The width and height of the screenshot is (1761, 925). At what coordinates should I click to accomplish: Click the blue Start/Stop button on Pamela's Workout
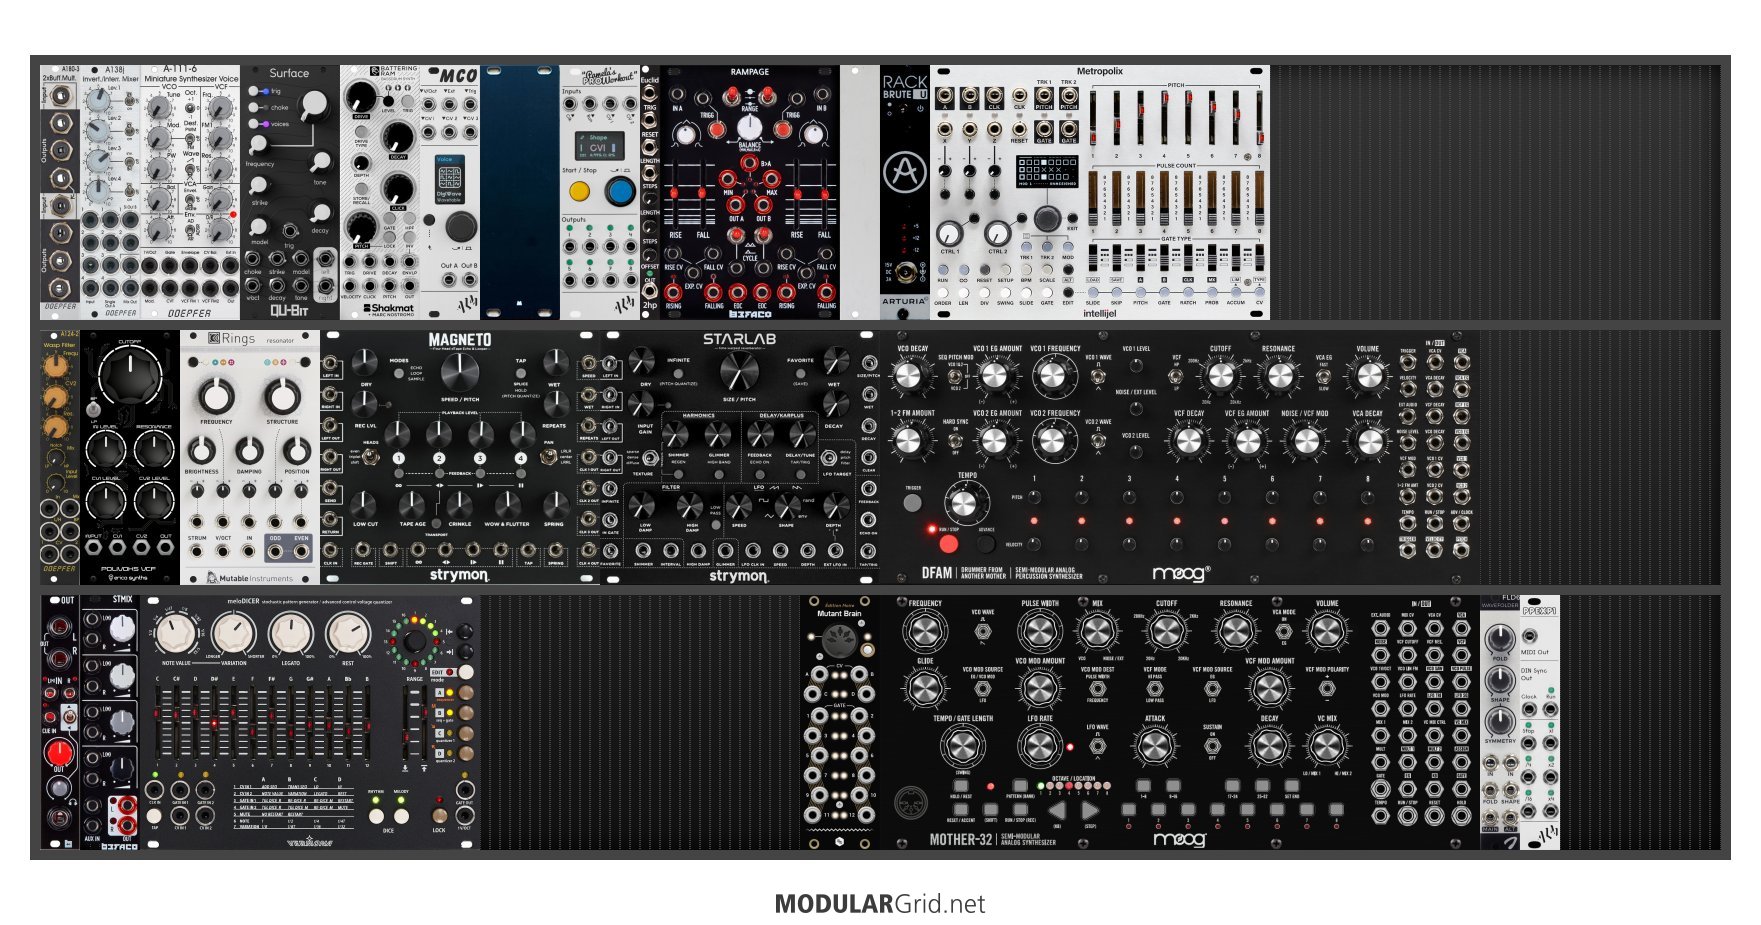(620, 190)
